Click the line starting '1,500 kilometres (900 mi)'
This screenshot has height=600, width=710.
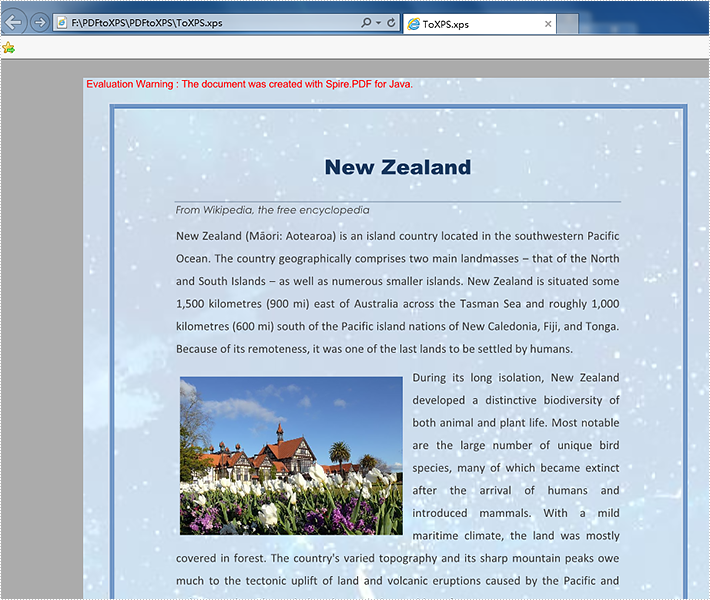tap(398, 304)
